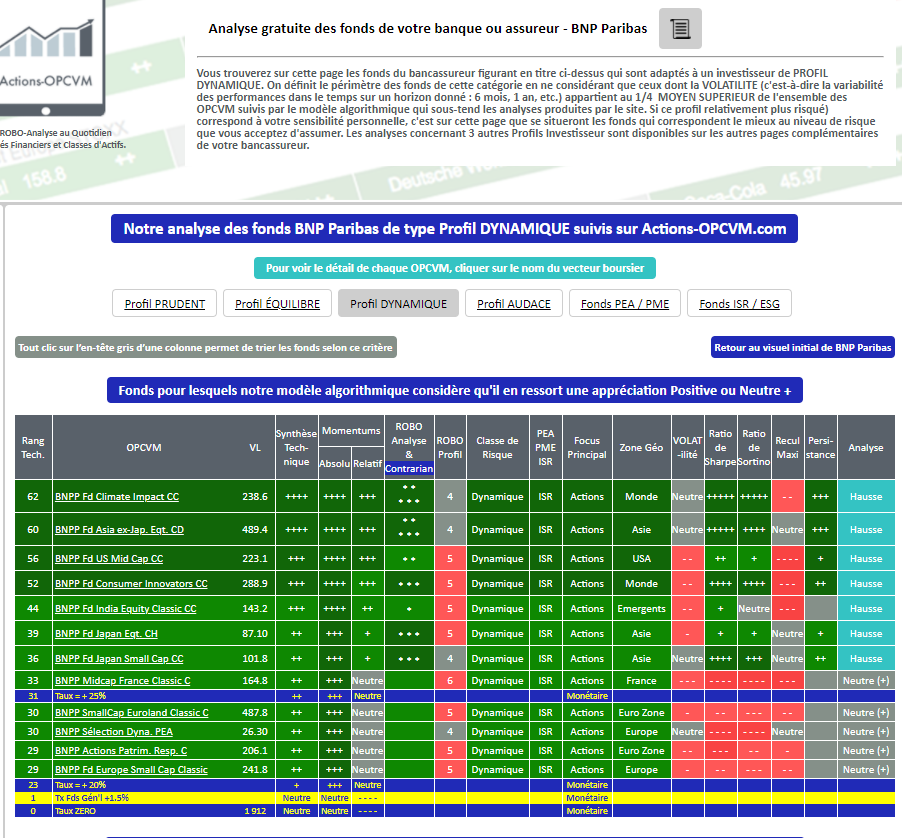The width and height of the screenshot is (902, 838).
Task: Click ROBO Profil 6 cell for Midcap France
Action: (x=450, y=680)
